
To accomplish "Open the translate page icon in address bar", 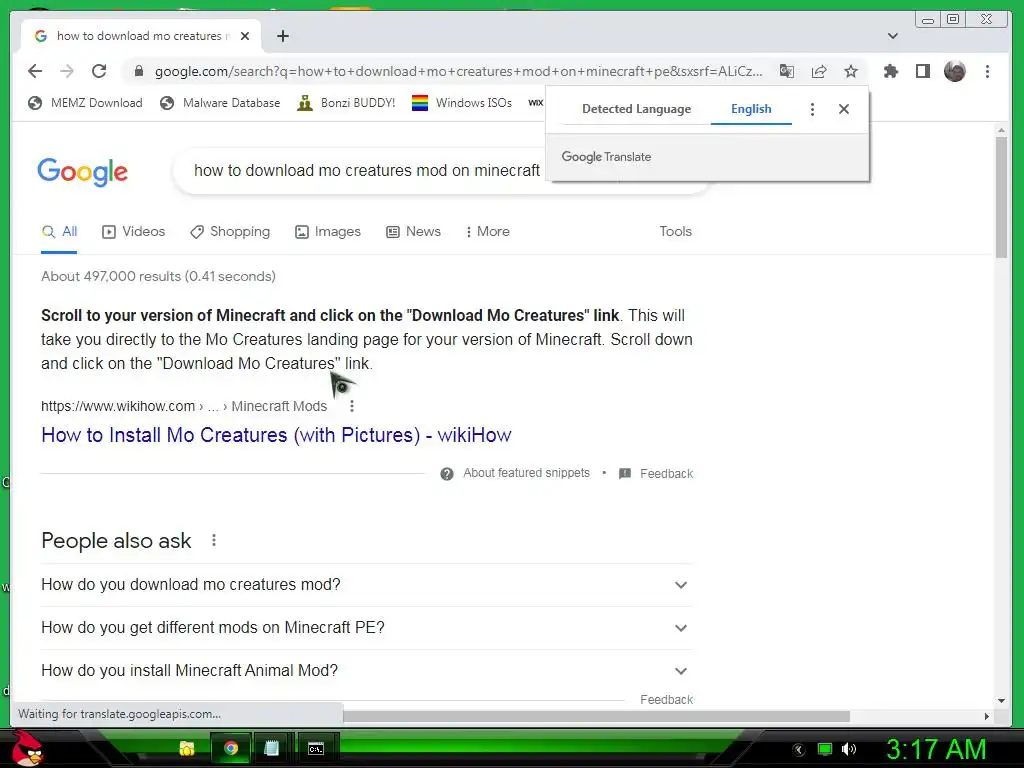I will 787,71.
